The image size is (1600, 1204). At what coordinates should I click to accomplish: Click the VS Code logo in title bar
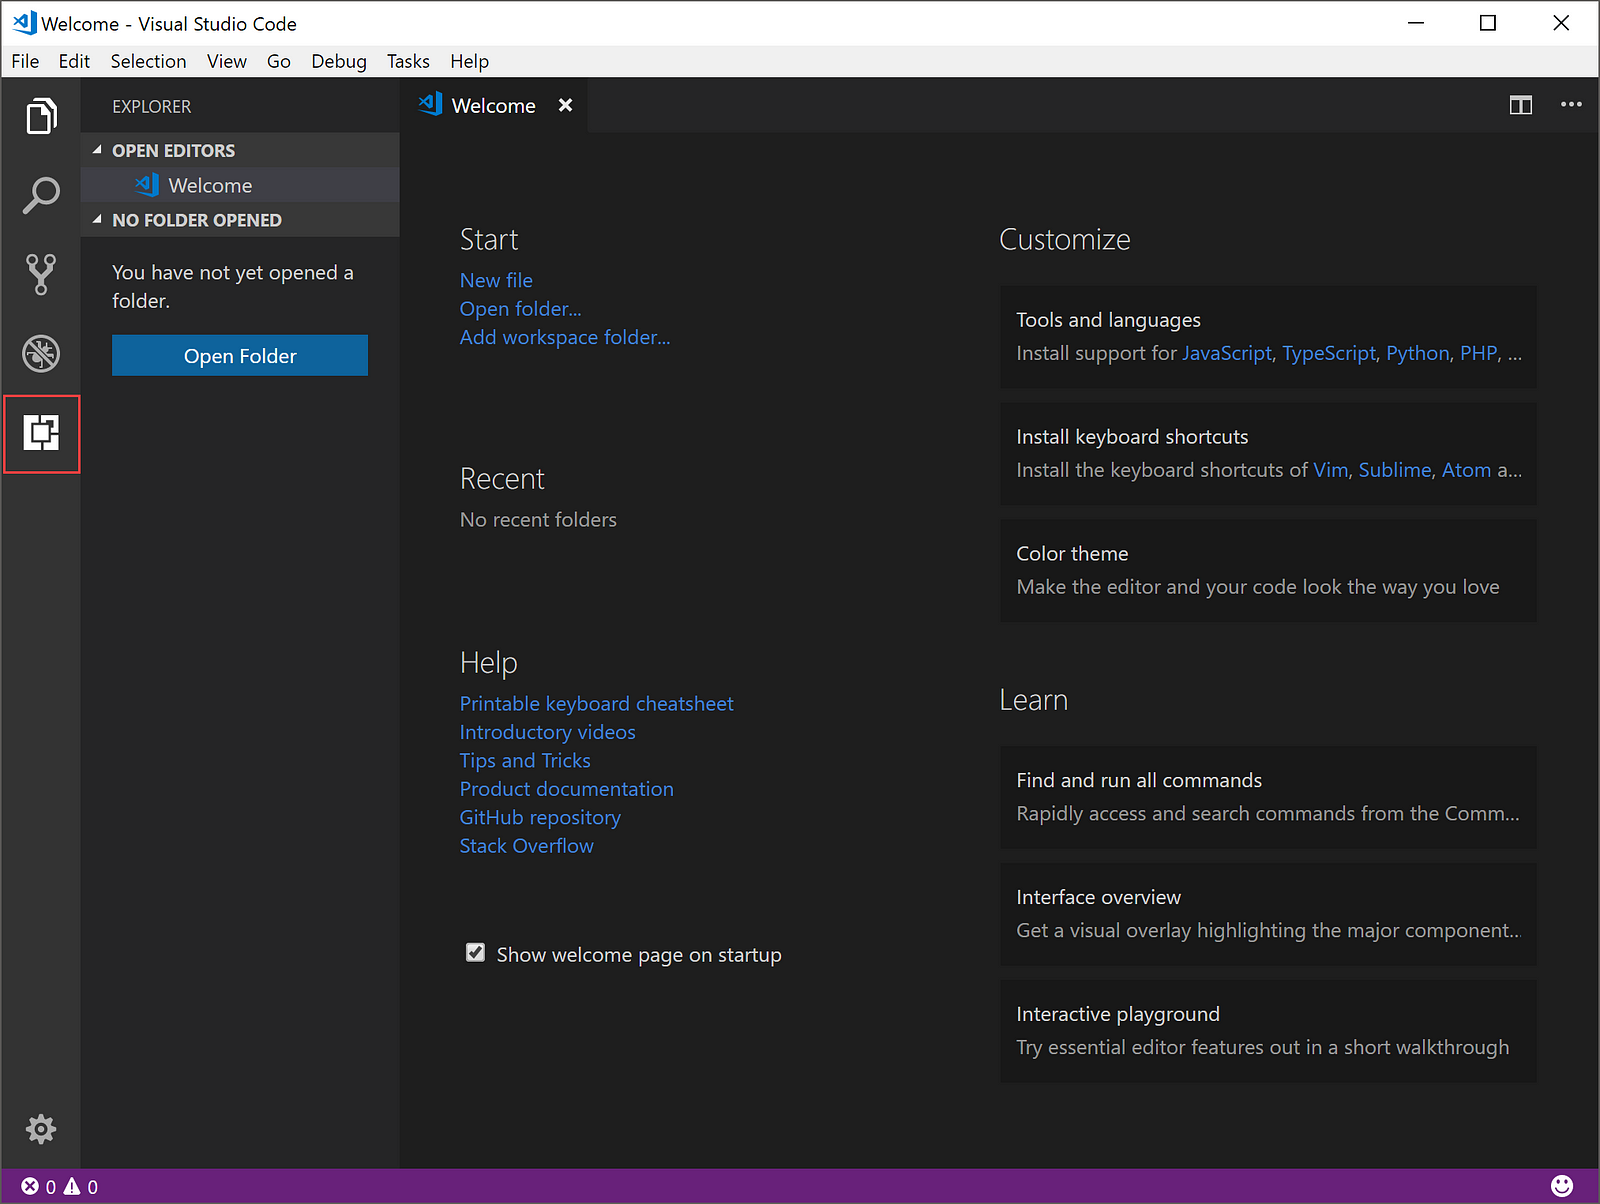pyautogui.click(x=25, y=22)
